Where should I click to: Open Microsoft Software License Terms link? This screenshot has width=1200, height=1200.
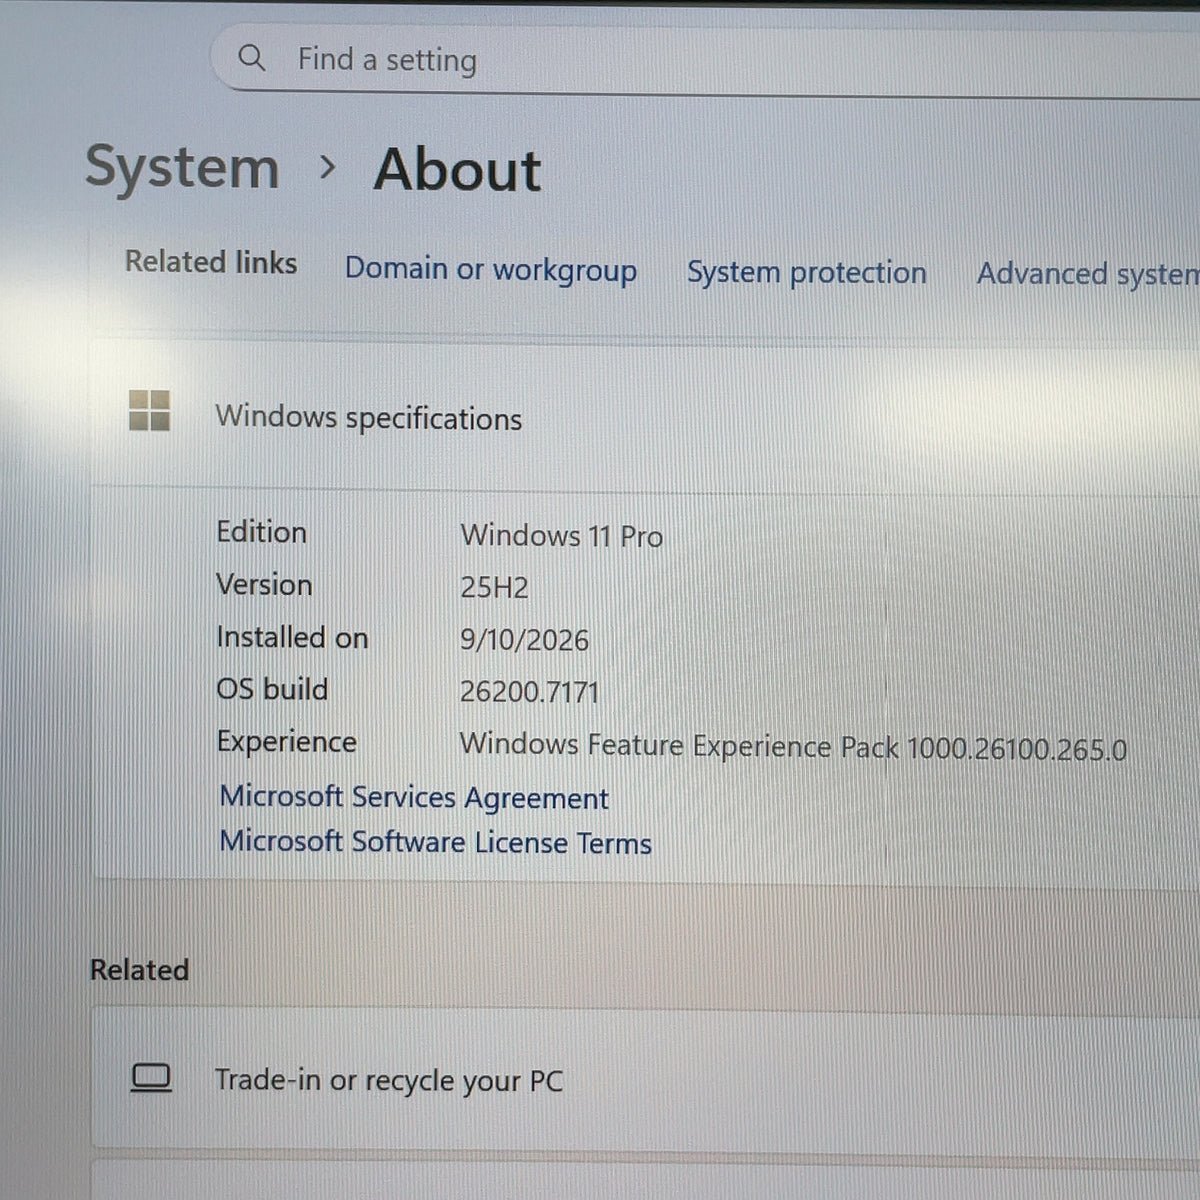click(x=435, y=842)
